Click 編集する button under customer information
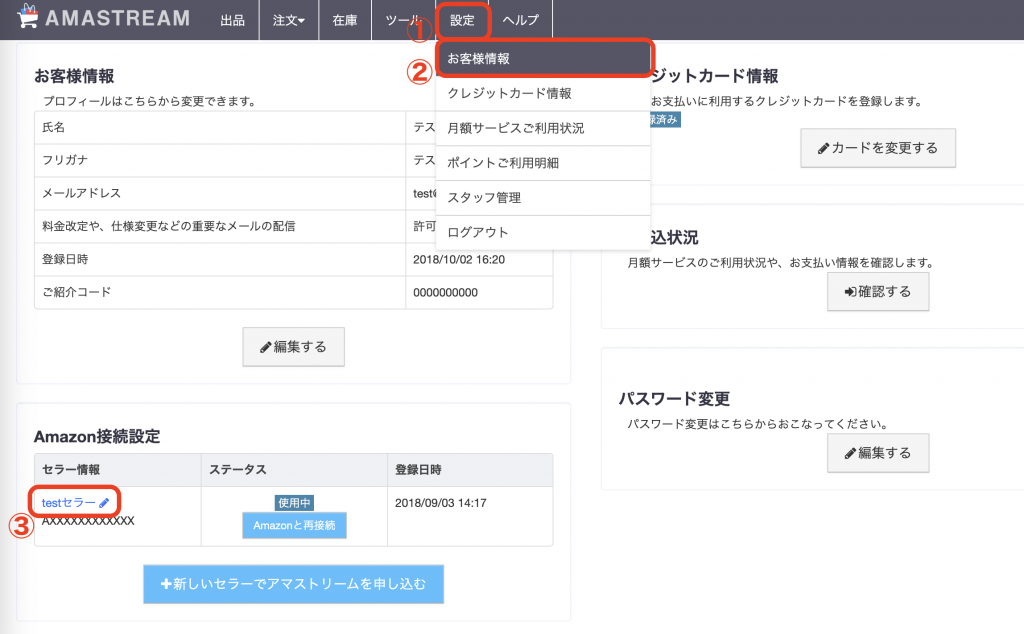 (293, 347)
